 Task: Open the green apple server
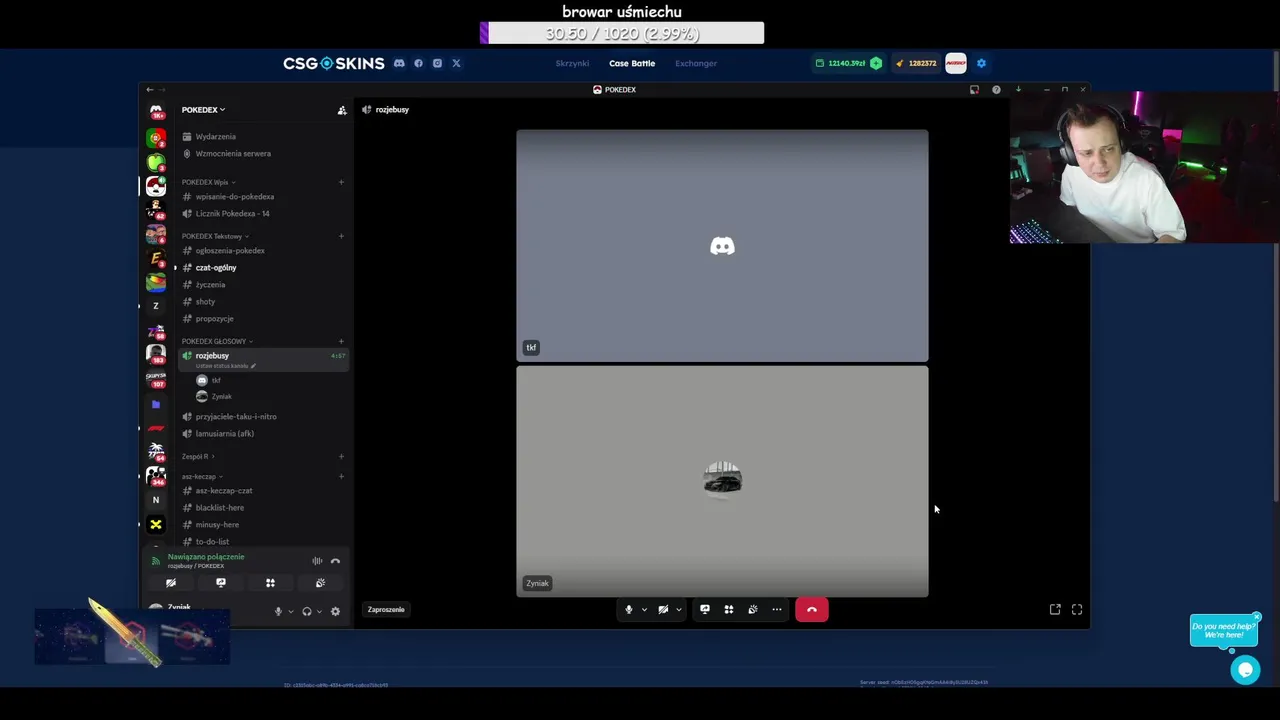156,162
